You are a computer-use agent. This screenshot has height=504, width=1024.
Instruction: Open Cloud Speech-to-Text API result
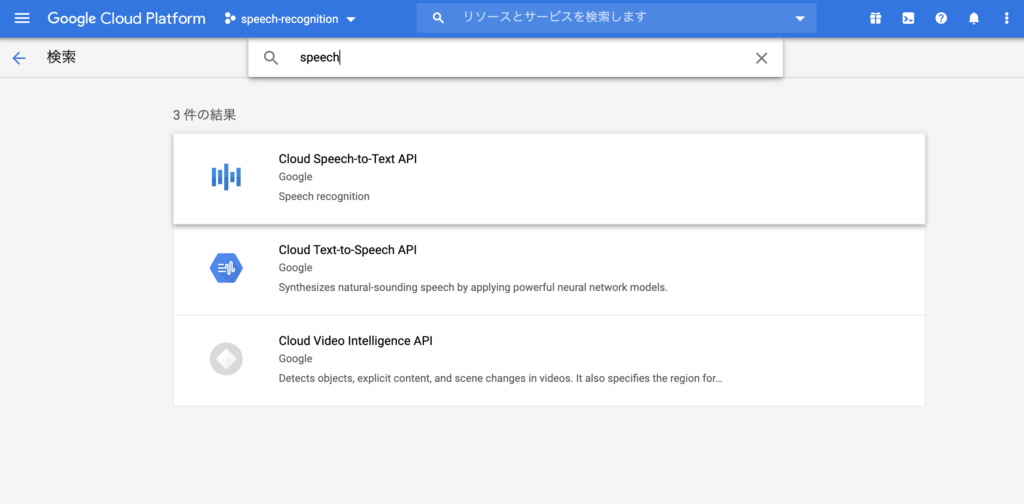(549, 179)
